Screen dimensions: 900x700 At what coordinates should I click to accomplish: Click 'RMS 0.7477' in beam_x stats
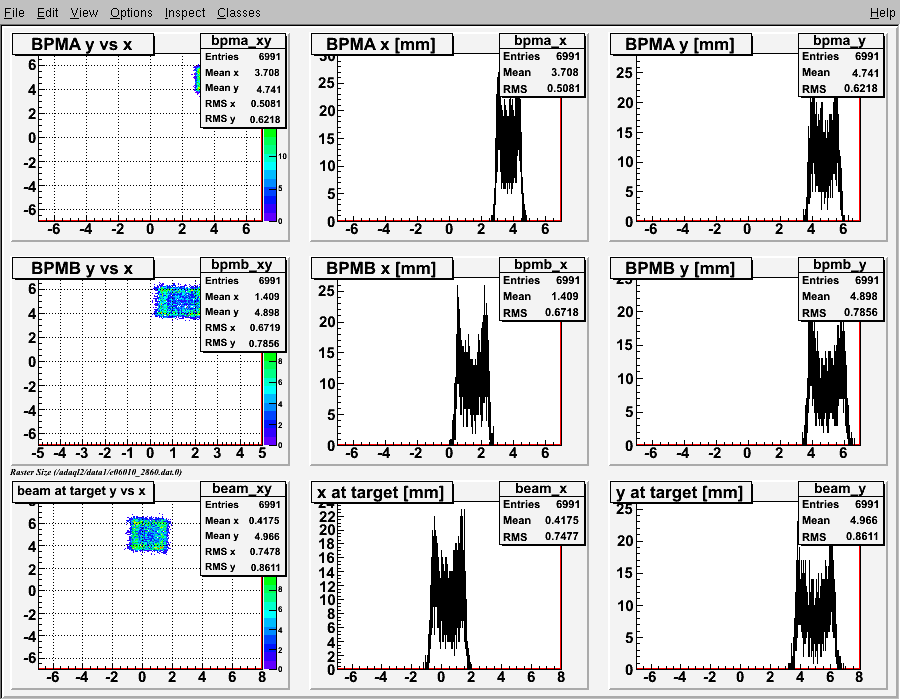[x=541, y=537]
